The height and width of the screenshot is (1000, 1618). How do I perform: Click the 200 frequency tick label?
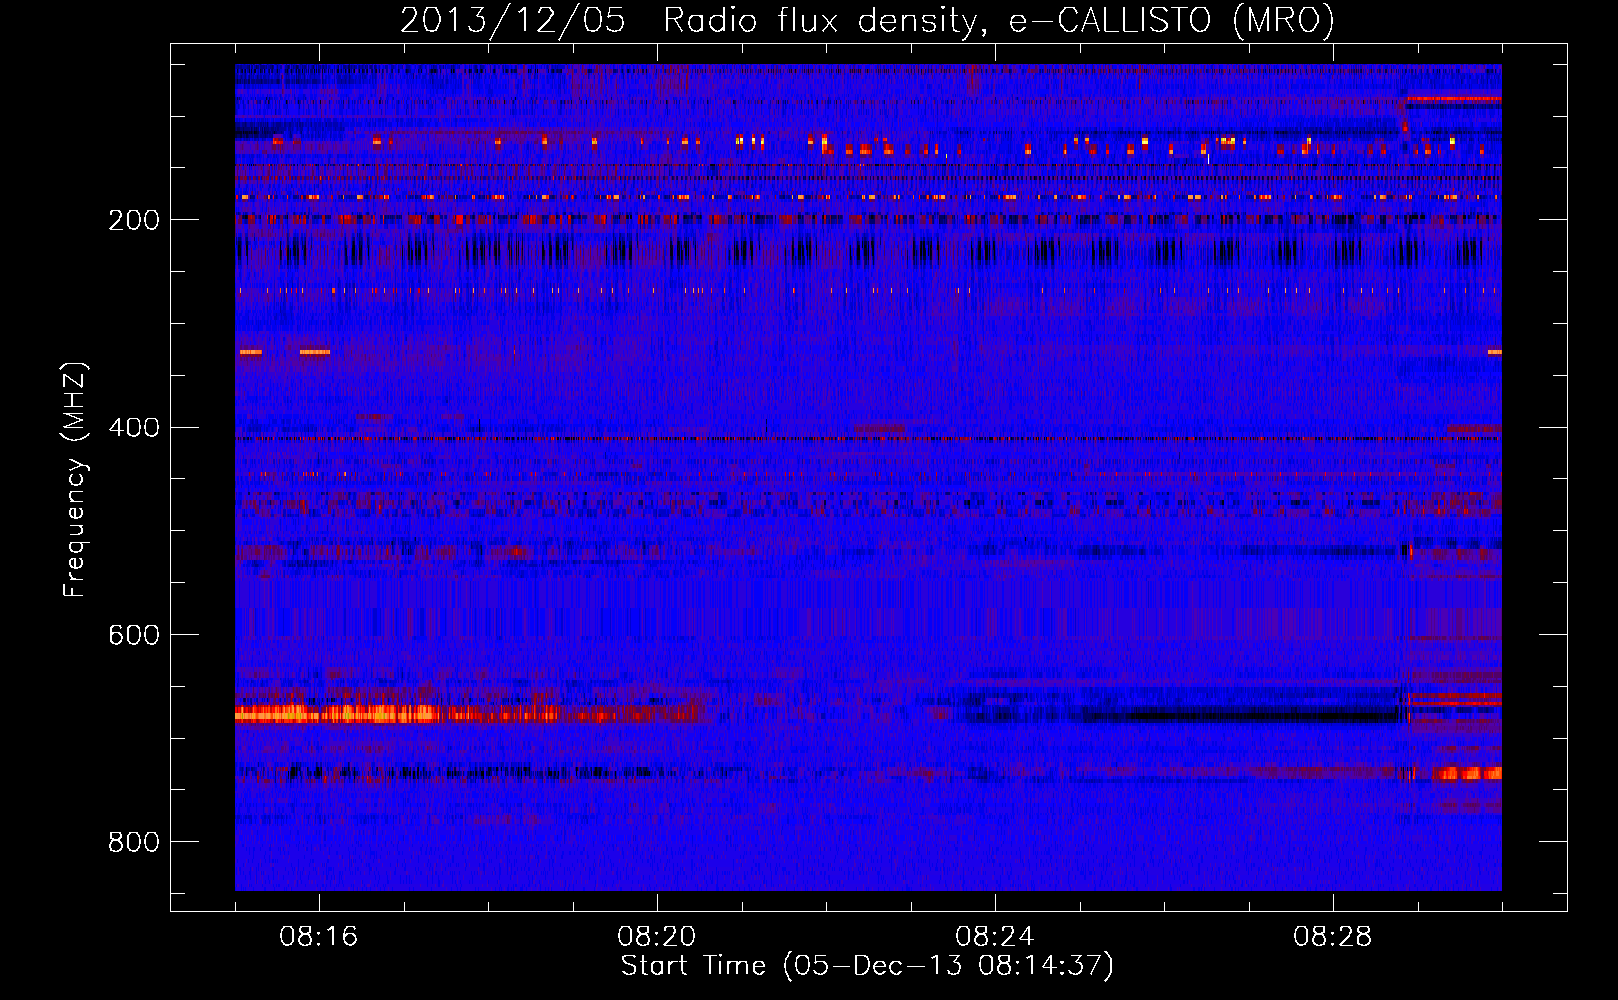click(134, 220)
